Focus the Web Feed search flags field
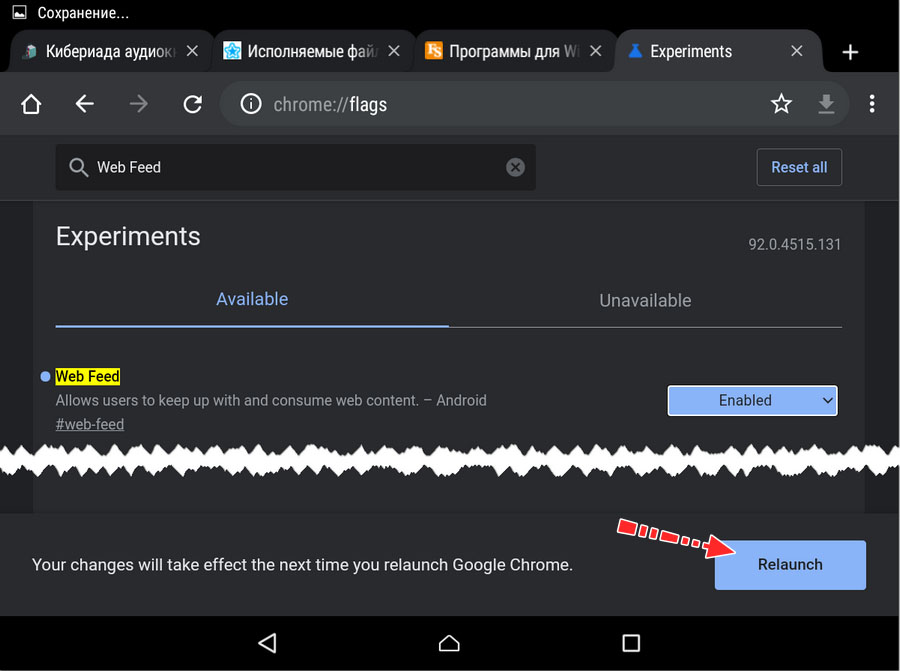The width and height of the screenshot is (900, 671). 296,167
